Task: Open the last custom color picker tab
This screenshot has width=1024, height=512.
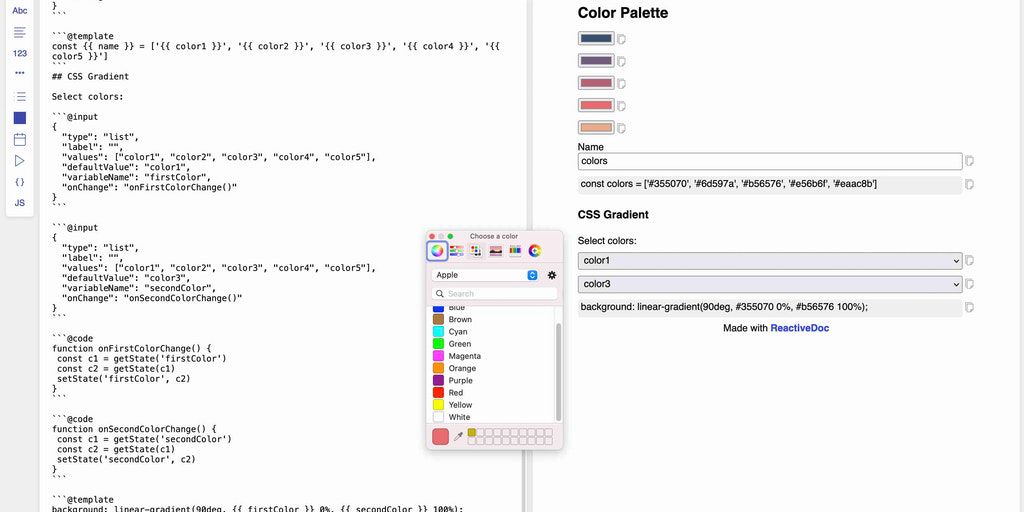Action: (535, 251)
